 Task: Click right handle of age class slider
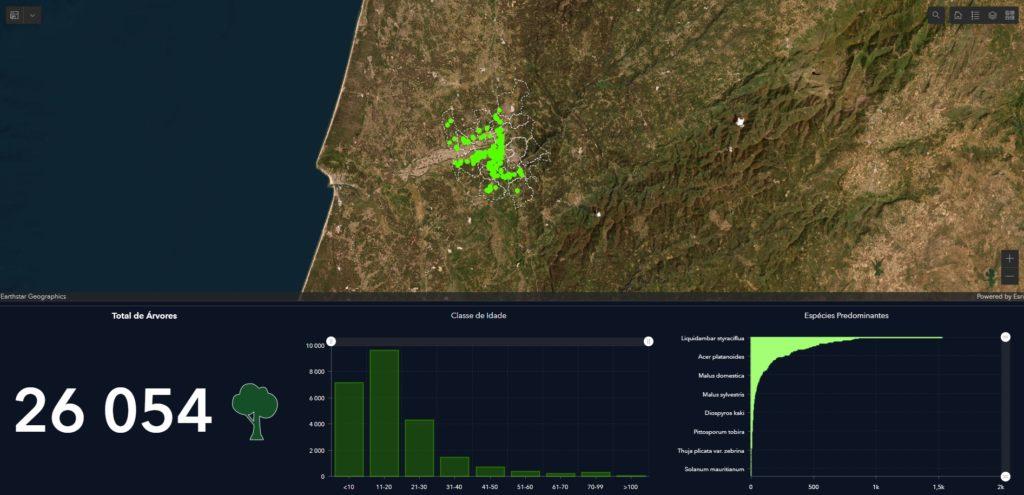pos(648,341)
